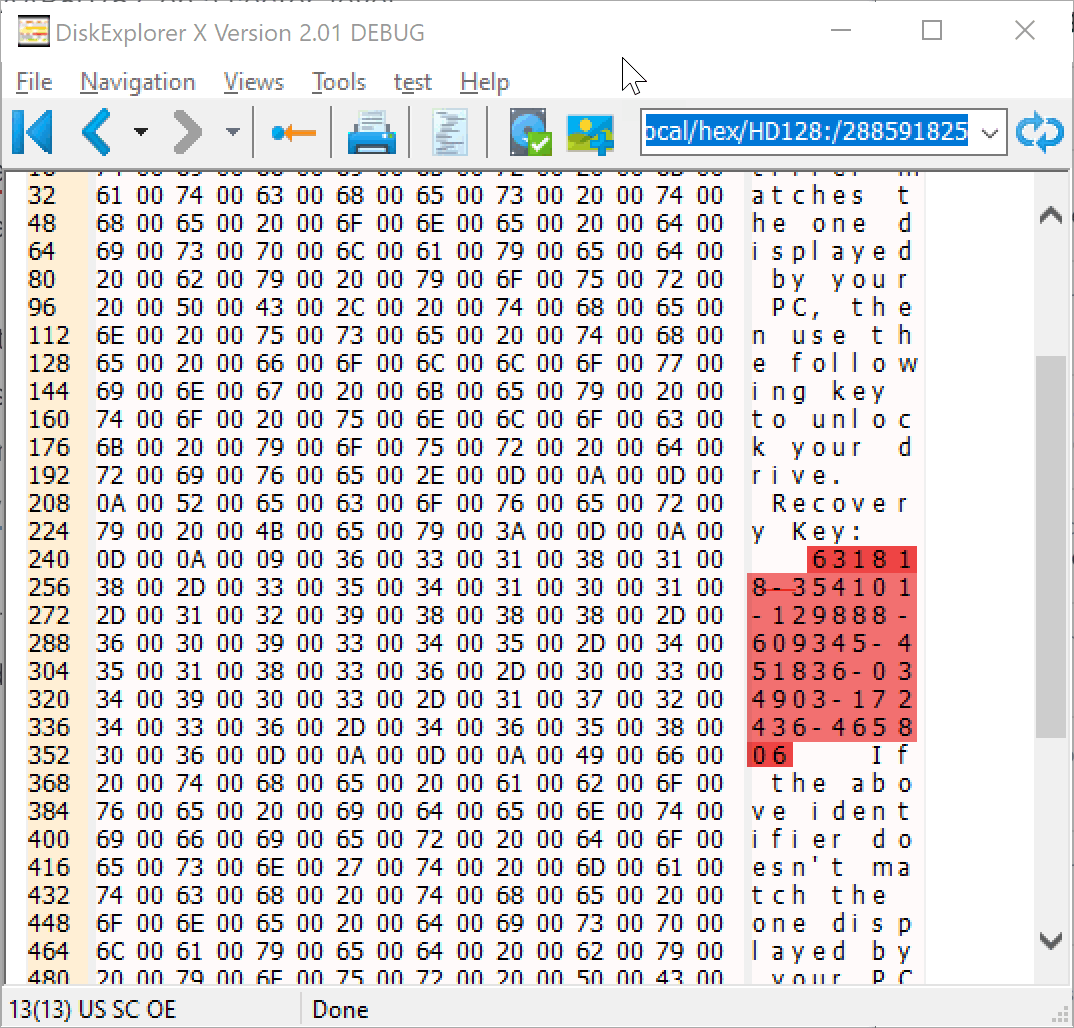Viewport: 1074px width, 1028px height.
Task: Expand the Back history dropdown arrow
Action: (141, 132)
